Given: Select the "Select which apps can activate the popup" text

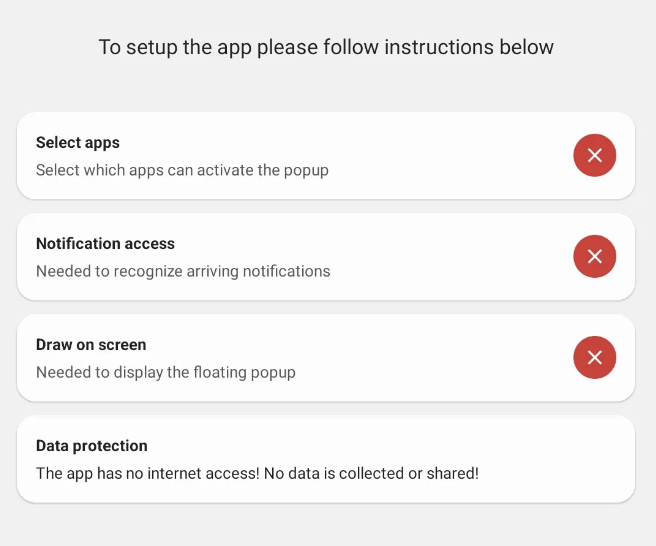Looking at the screenshot, I should [x=182, y=170].
